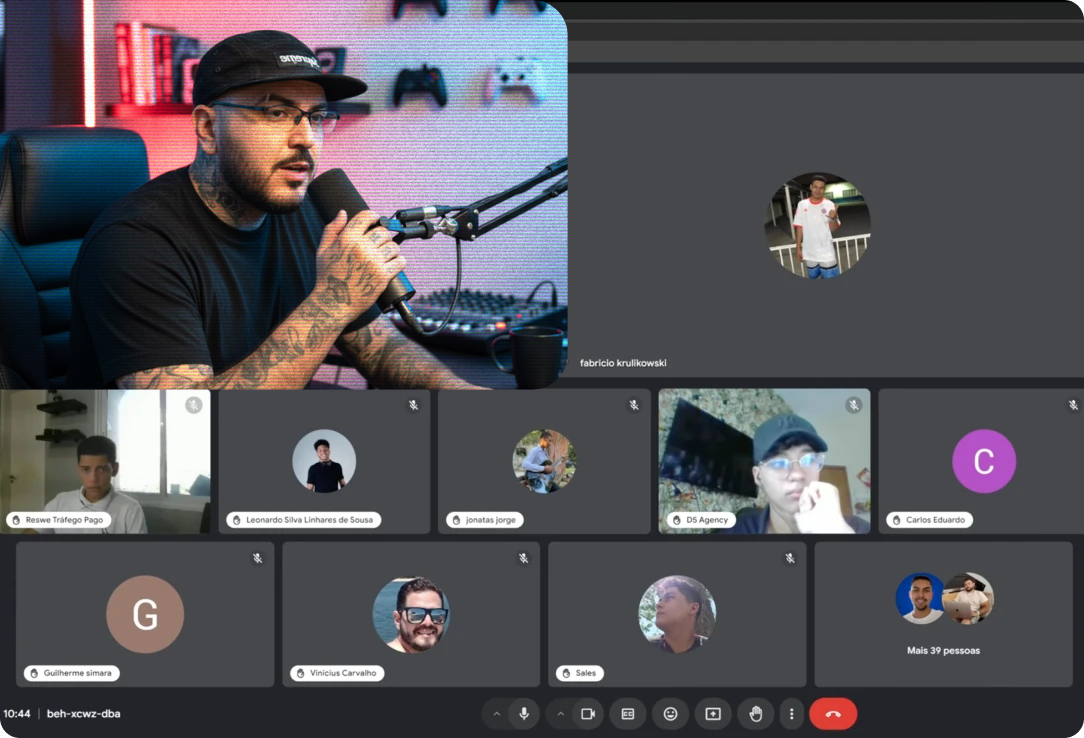Open the Mais 39 pessoas tile
This screenshot has width=1084, height=738.
pos(943,614)
